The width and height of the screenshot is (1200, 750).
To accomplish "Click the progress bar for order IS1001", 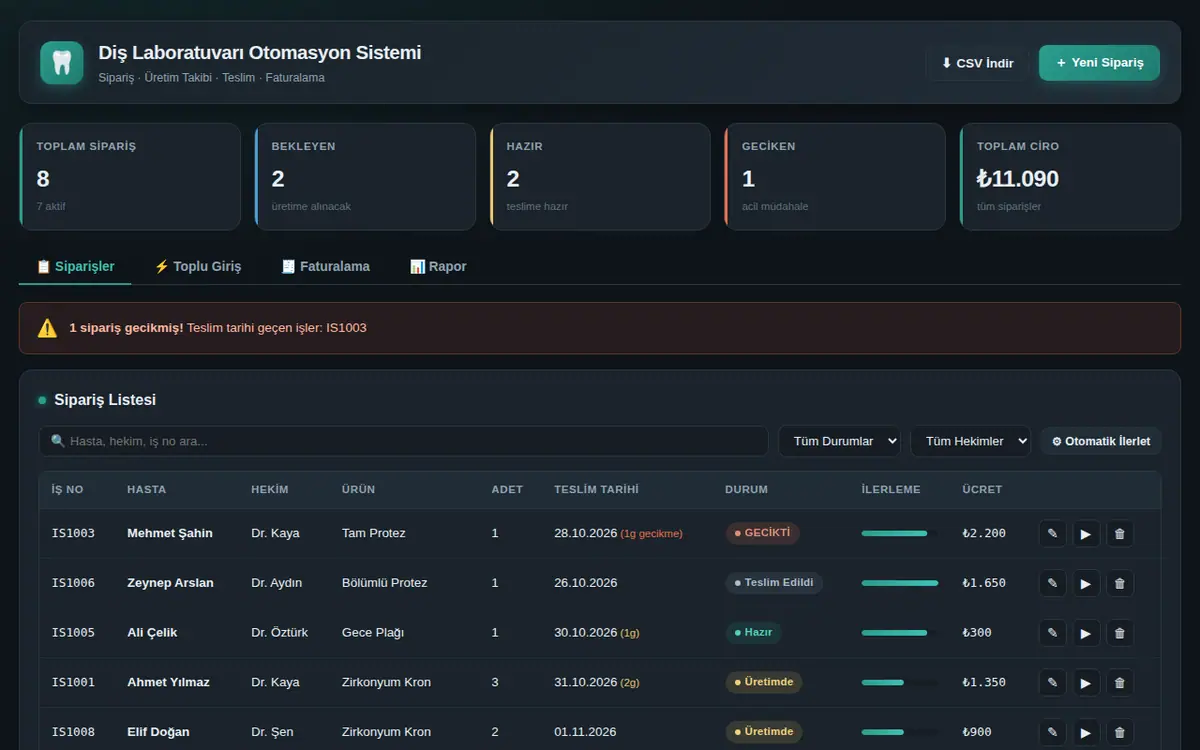I will 900,682.
